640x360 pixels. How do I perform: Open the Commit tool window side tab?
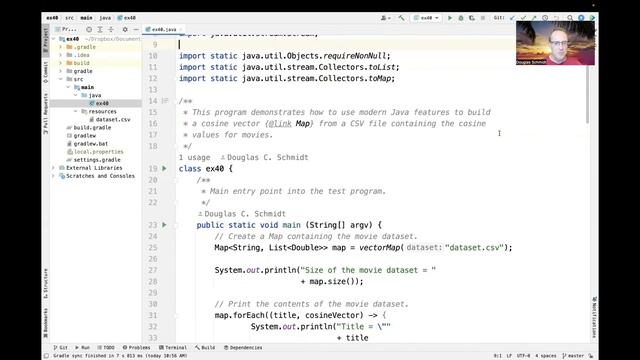(46, 72)
